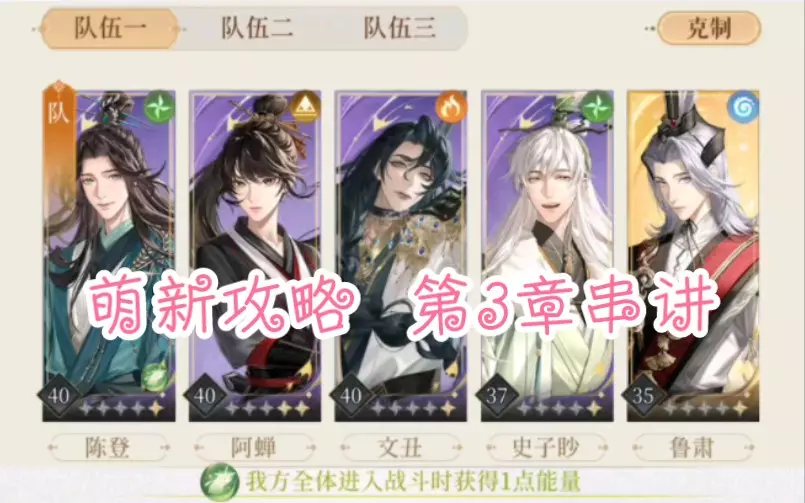
Task: Open the 克制 counter button
Action: tap(708, 28)
